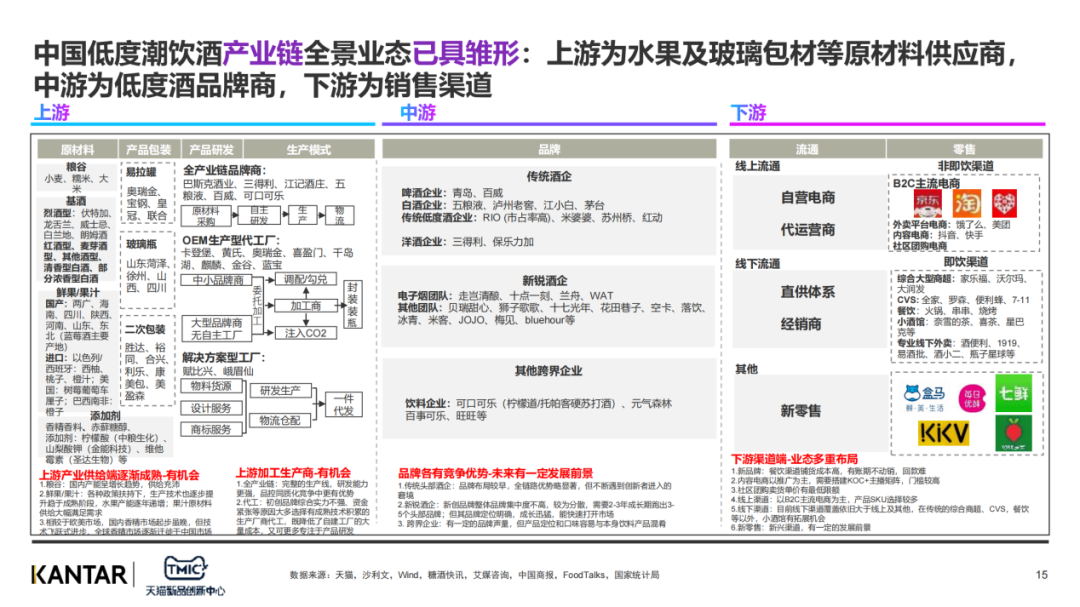Select the 生产模式 column header

click(309, 150)
